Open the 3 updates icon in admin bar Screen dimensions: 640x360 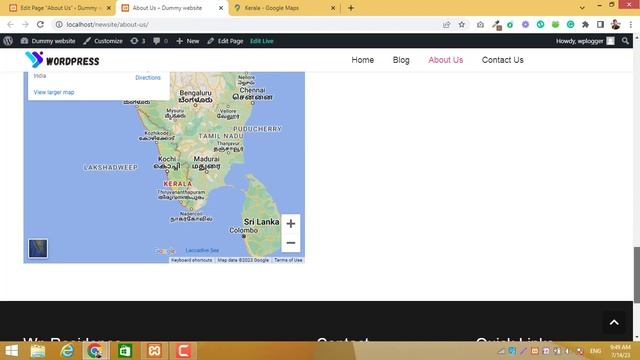pyautogui.click(x=138, y=41)
